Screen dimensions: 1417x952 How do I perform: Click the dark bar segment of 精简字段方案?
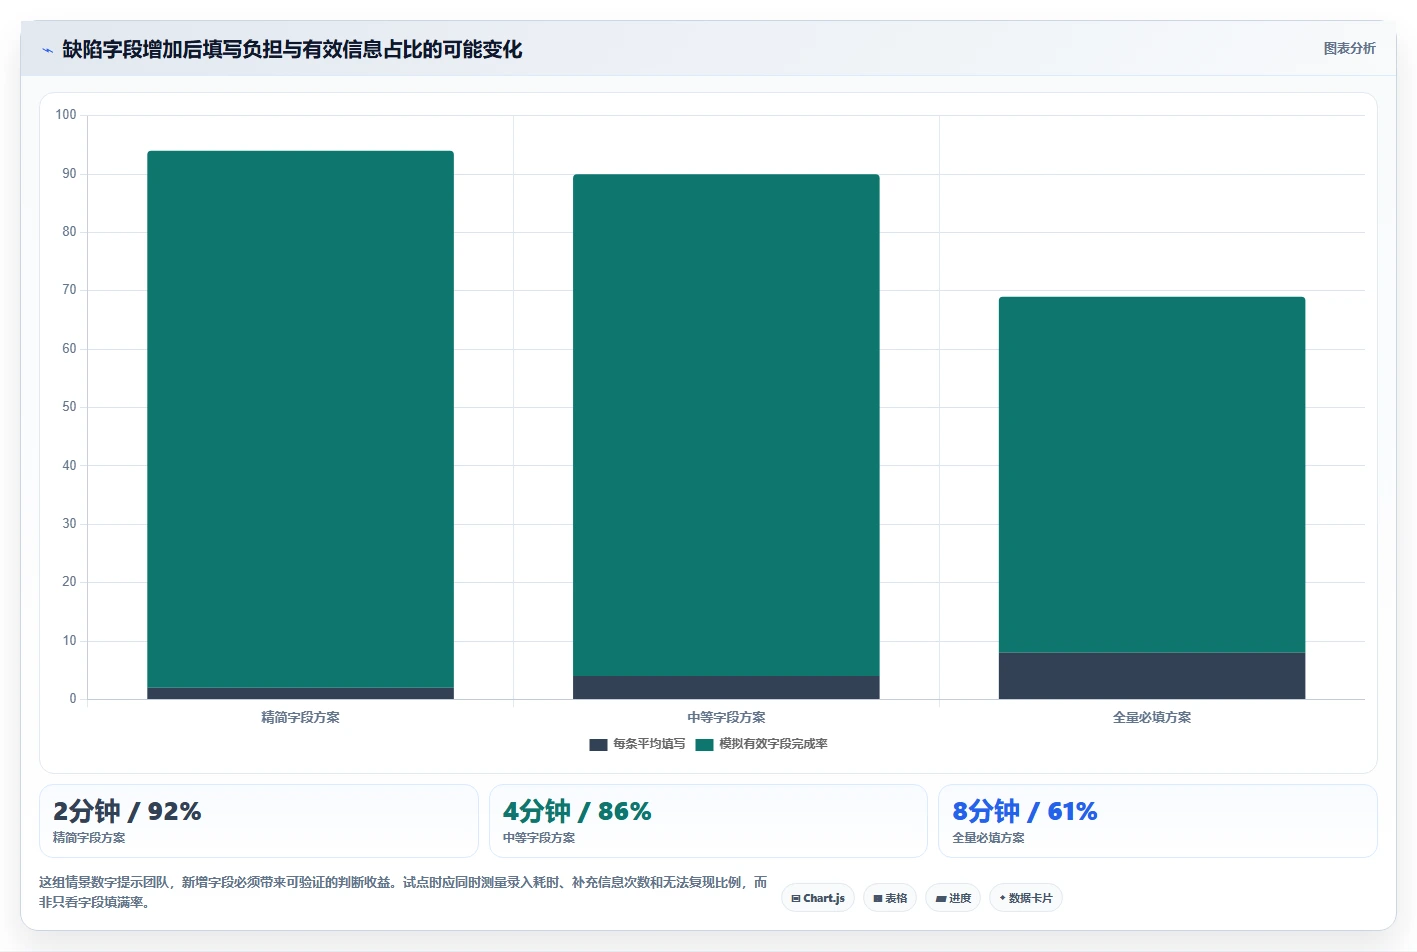pyautogui.click(x=300, y=693)
